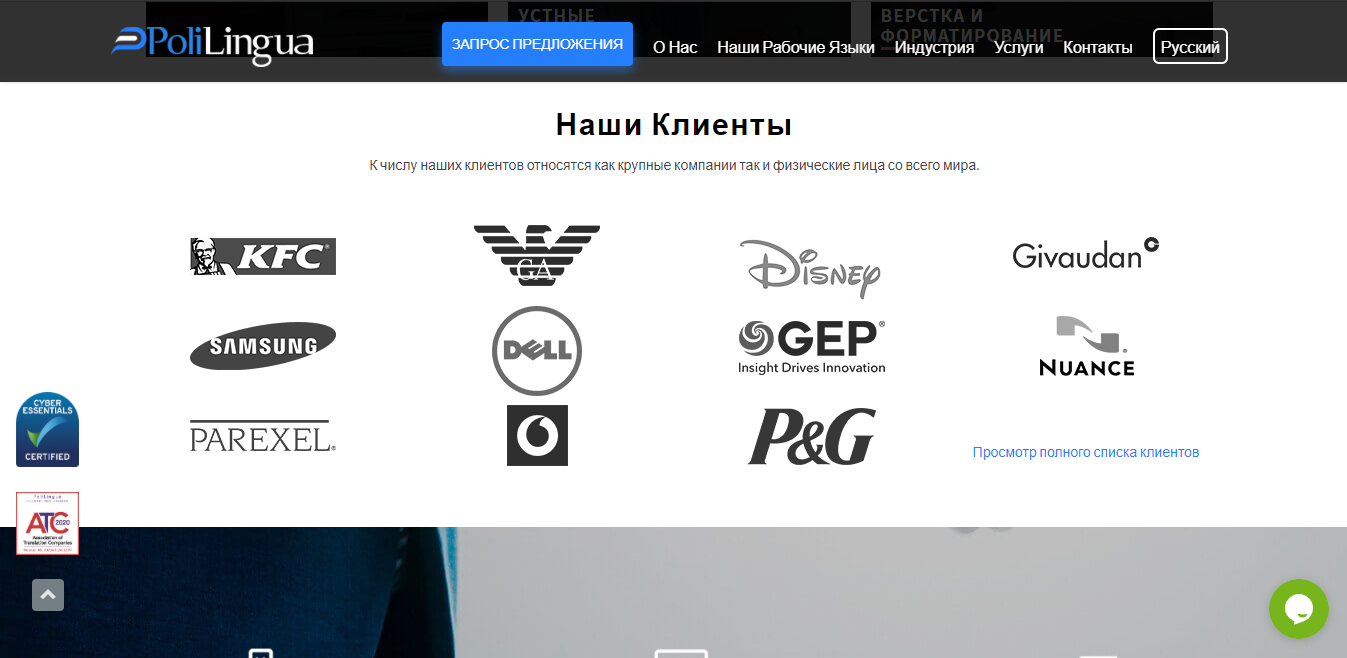This screenshot has height=658, width=1347.
Task: Click the Disney client logo
Action: click(811, 267)
